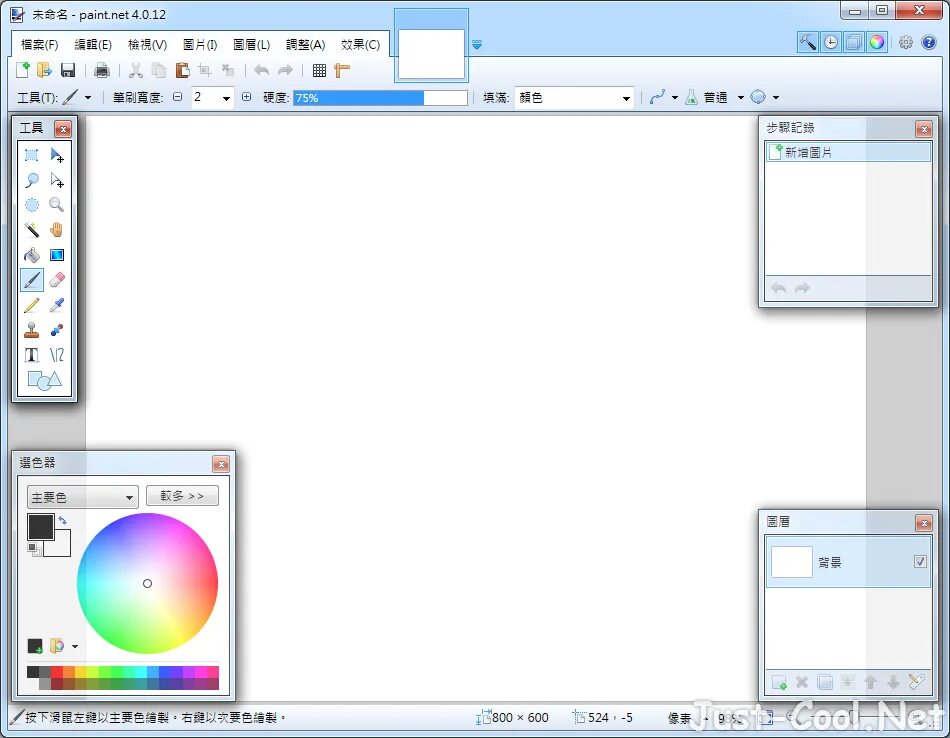Viewport: 950px width, 738px height.
Task: Click the Save floppy disk icon
Action: tap(68, 70)
